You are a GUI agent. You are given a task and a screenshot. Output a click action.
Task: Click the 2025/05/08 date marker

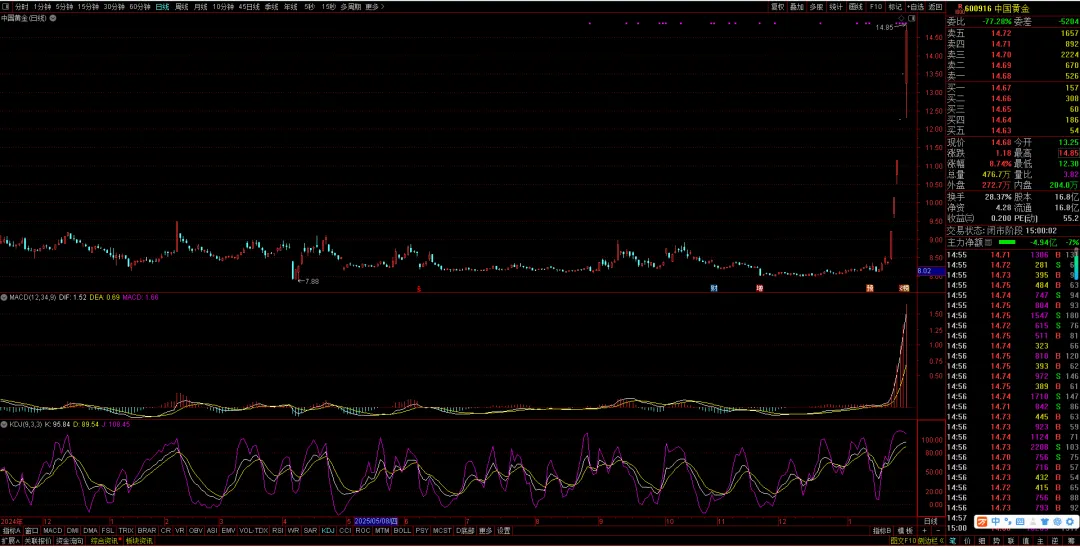tap(376, 522)
